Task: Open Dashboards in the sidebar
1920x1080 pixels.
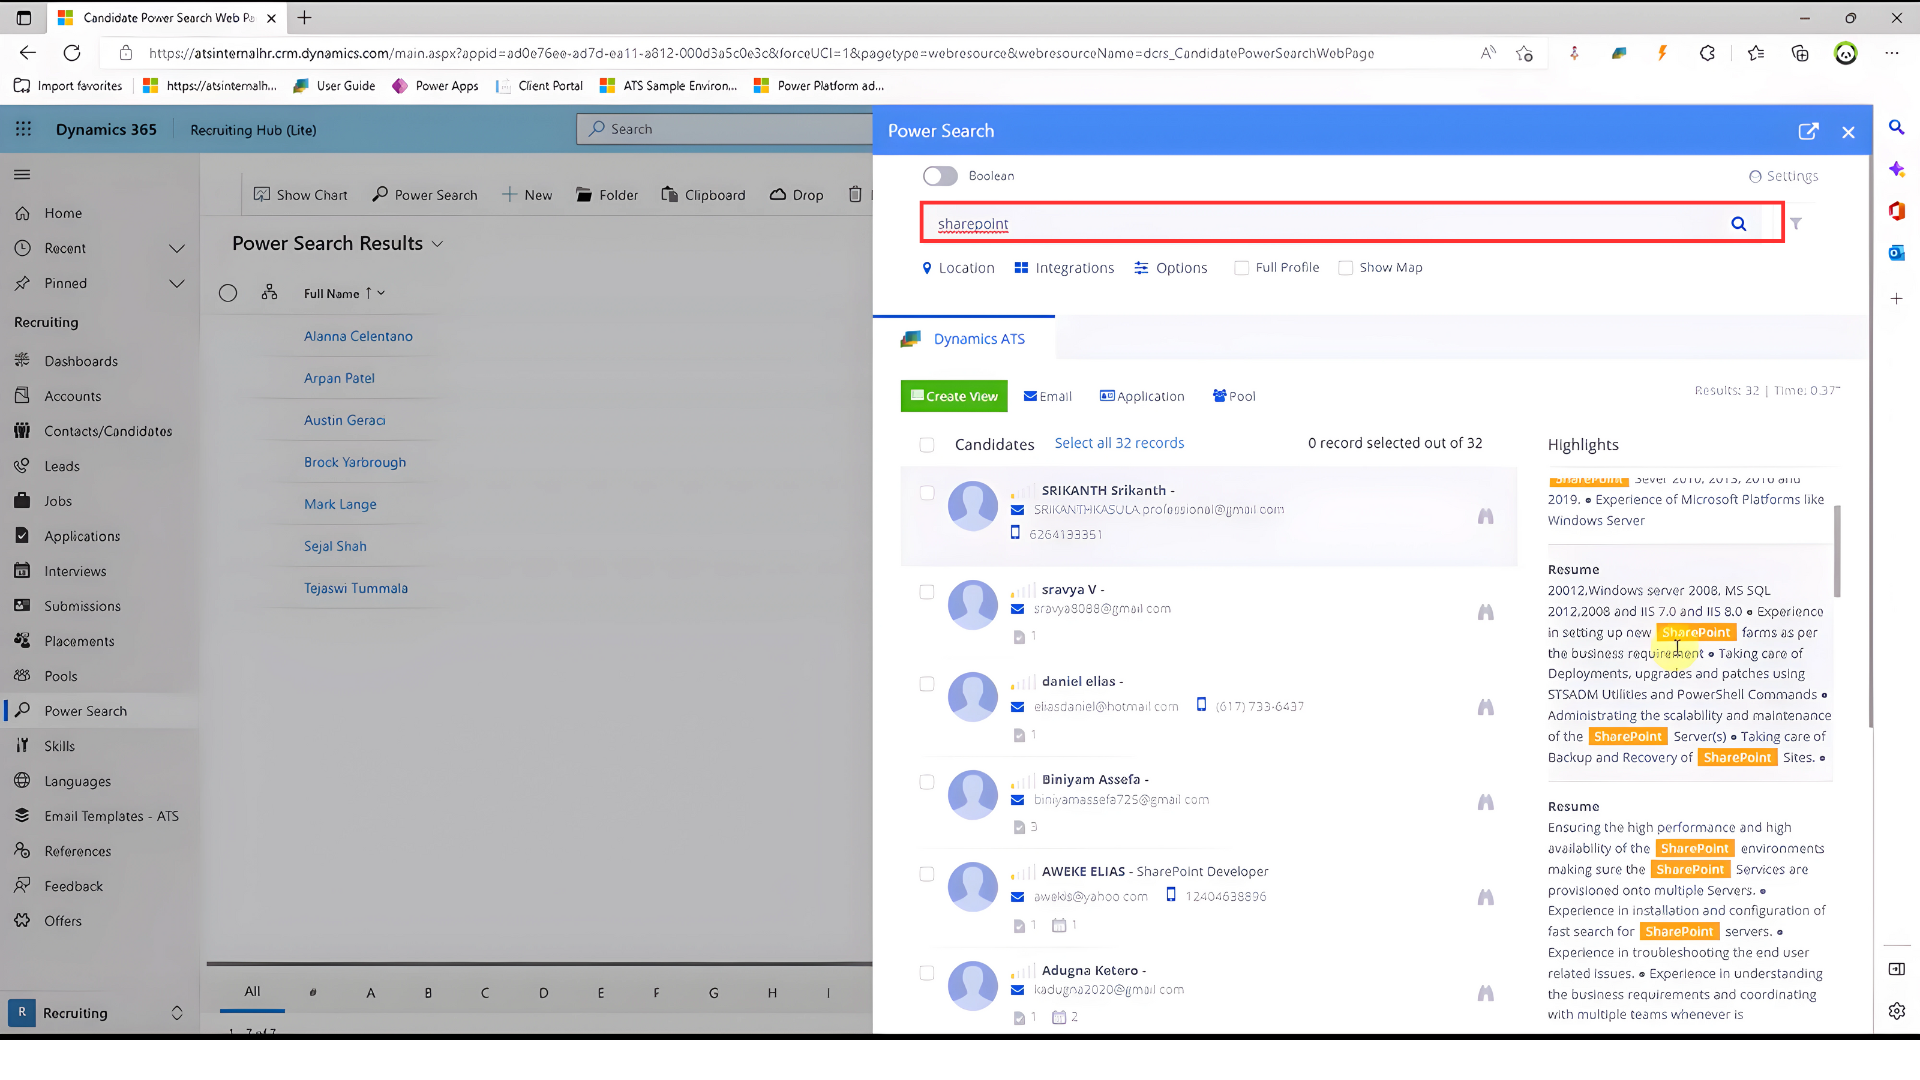Action: pyautogui.click(x=81, y=361)
